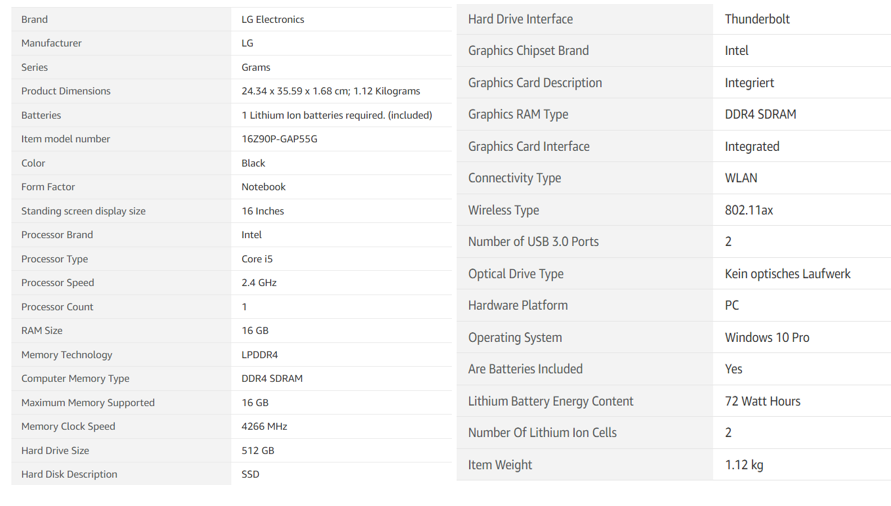Viewport: 891px width, 506px height.
Task: Click the Memory Technology value LPDDR4
Action: point(260,355)
